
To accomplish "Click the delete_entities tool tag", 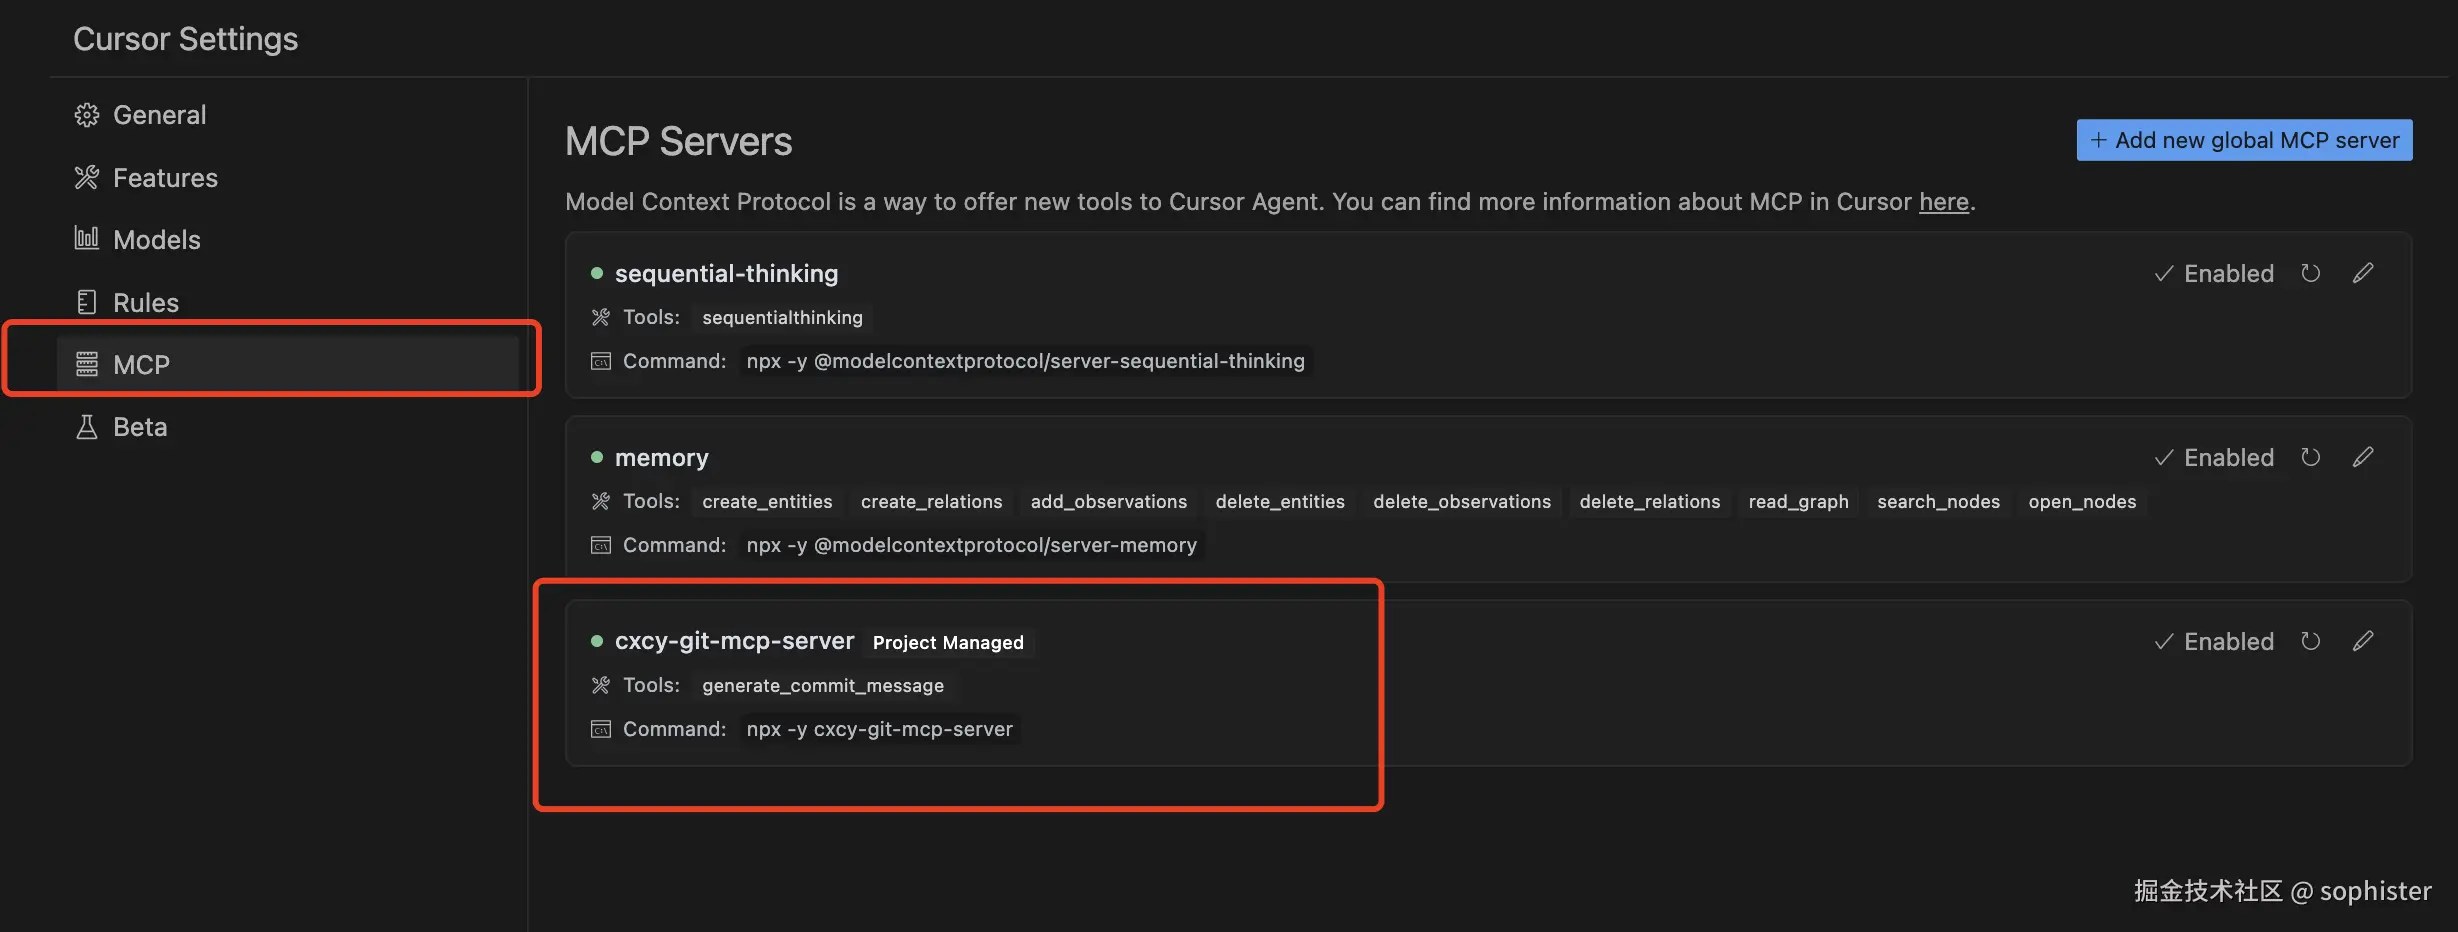I will pos(1280,501).
